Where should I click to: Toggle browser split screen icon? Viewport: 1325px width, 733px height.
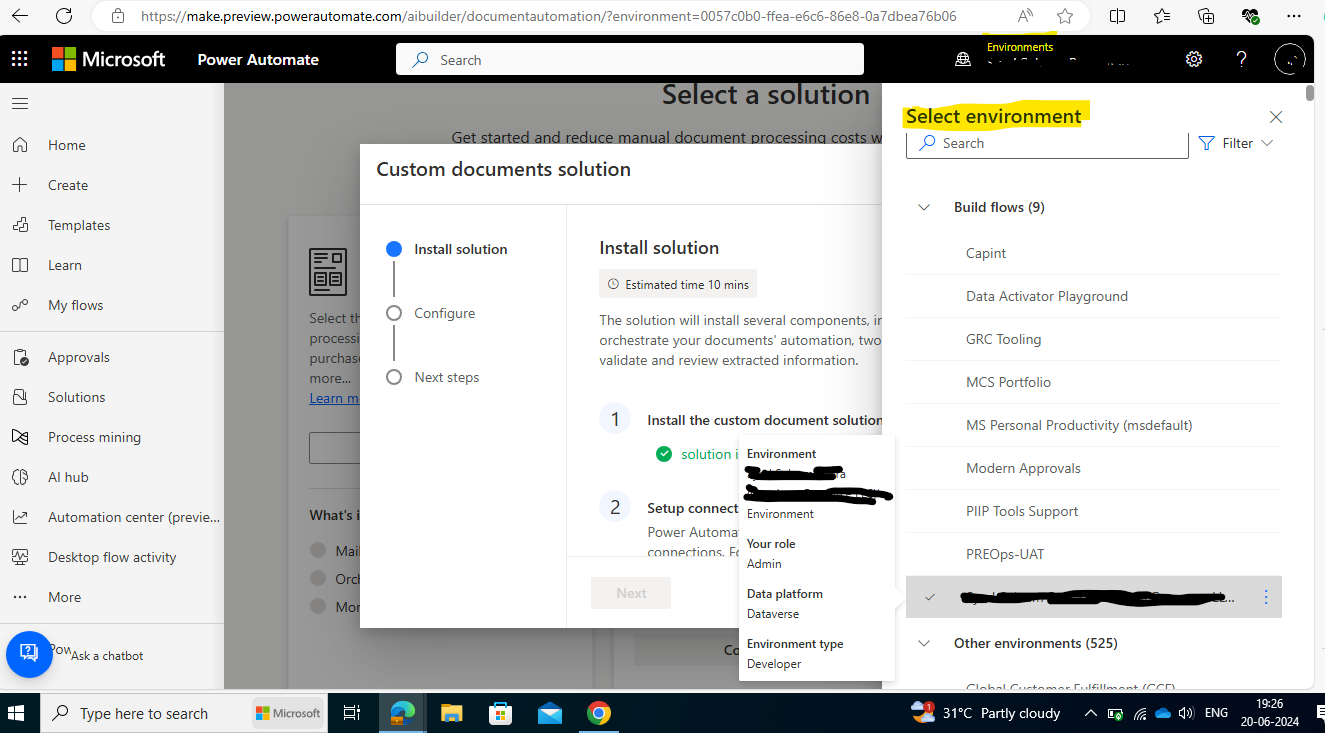point(1118,16)
